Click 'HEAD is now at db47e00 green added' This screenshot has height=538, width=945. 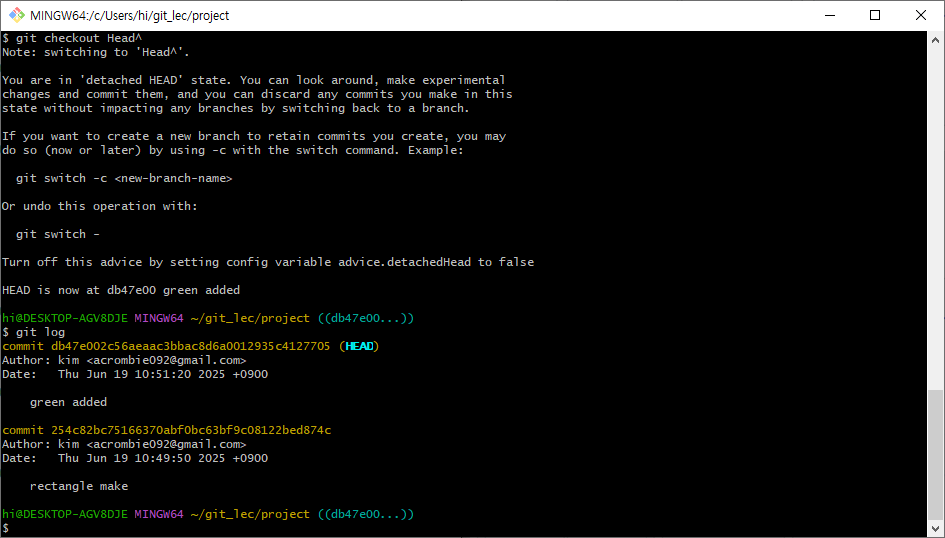click(121, 290)
